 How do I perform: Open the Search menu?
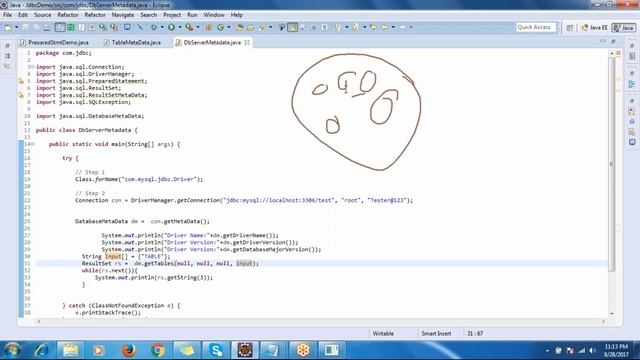(x=149, y=15)
